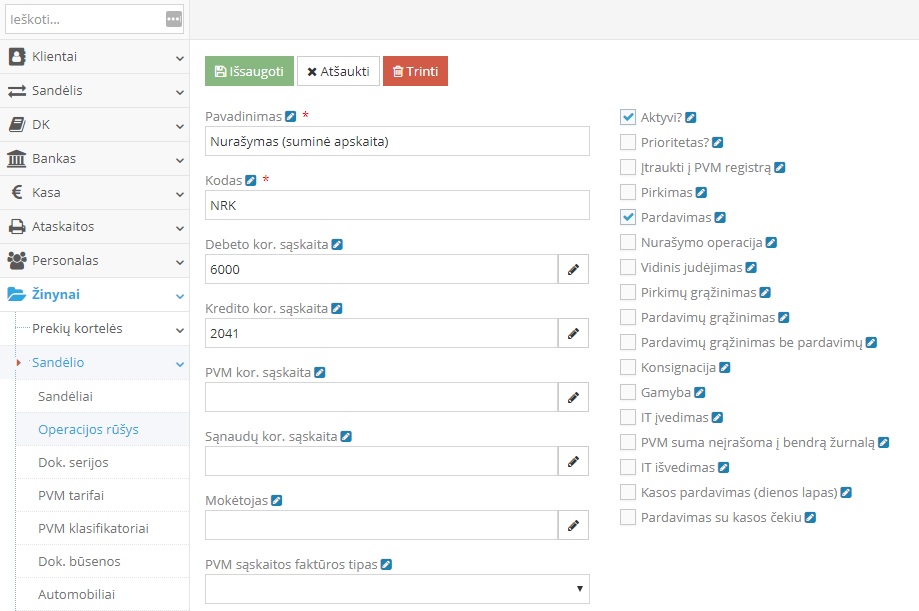Open PVM tarifai in the sidebar
Screen dimensions: 919x611
pos(71,495)
